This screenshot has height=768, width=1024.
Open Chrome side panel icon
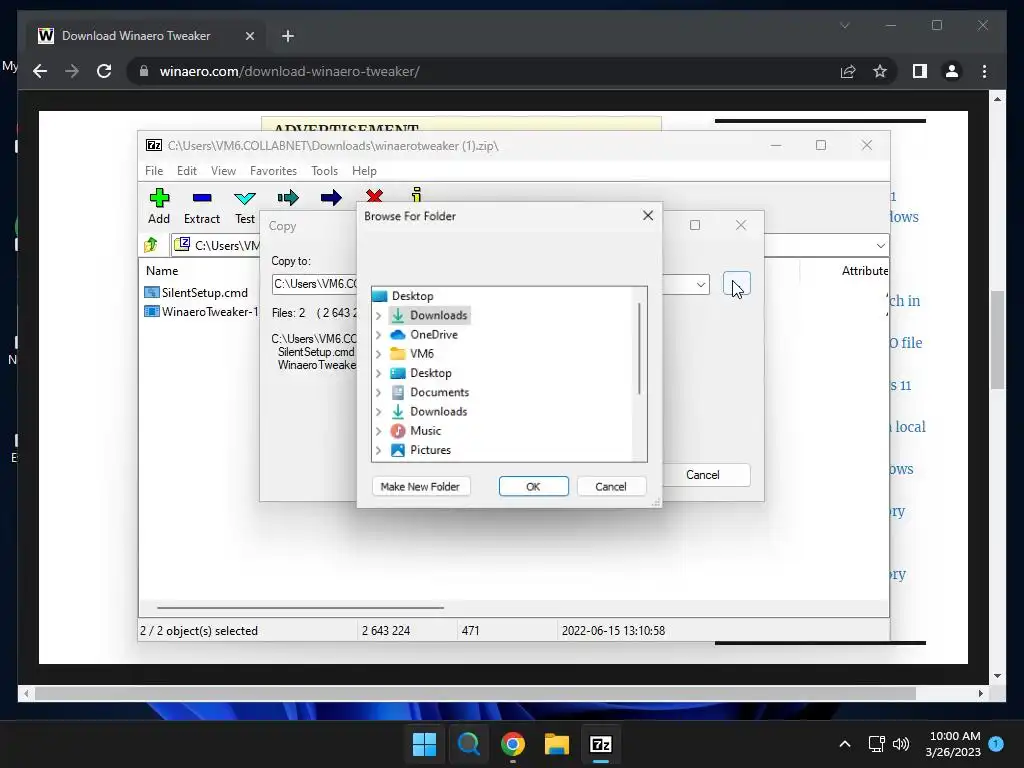coord(920,71)
